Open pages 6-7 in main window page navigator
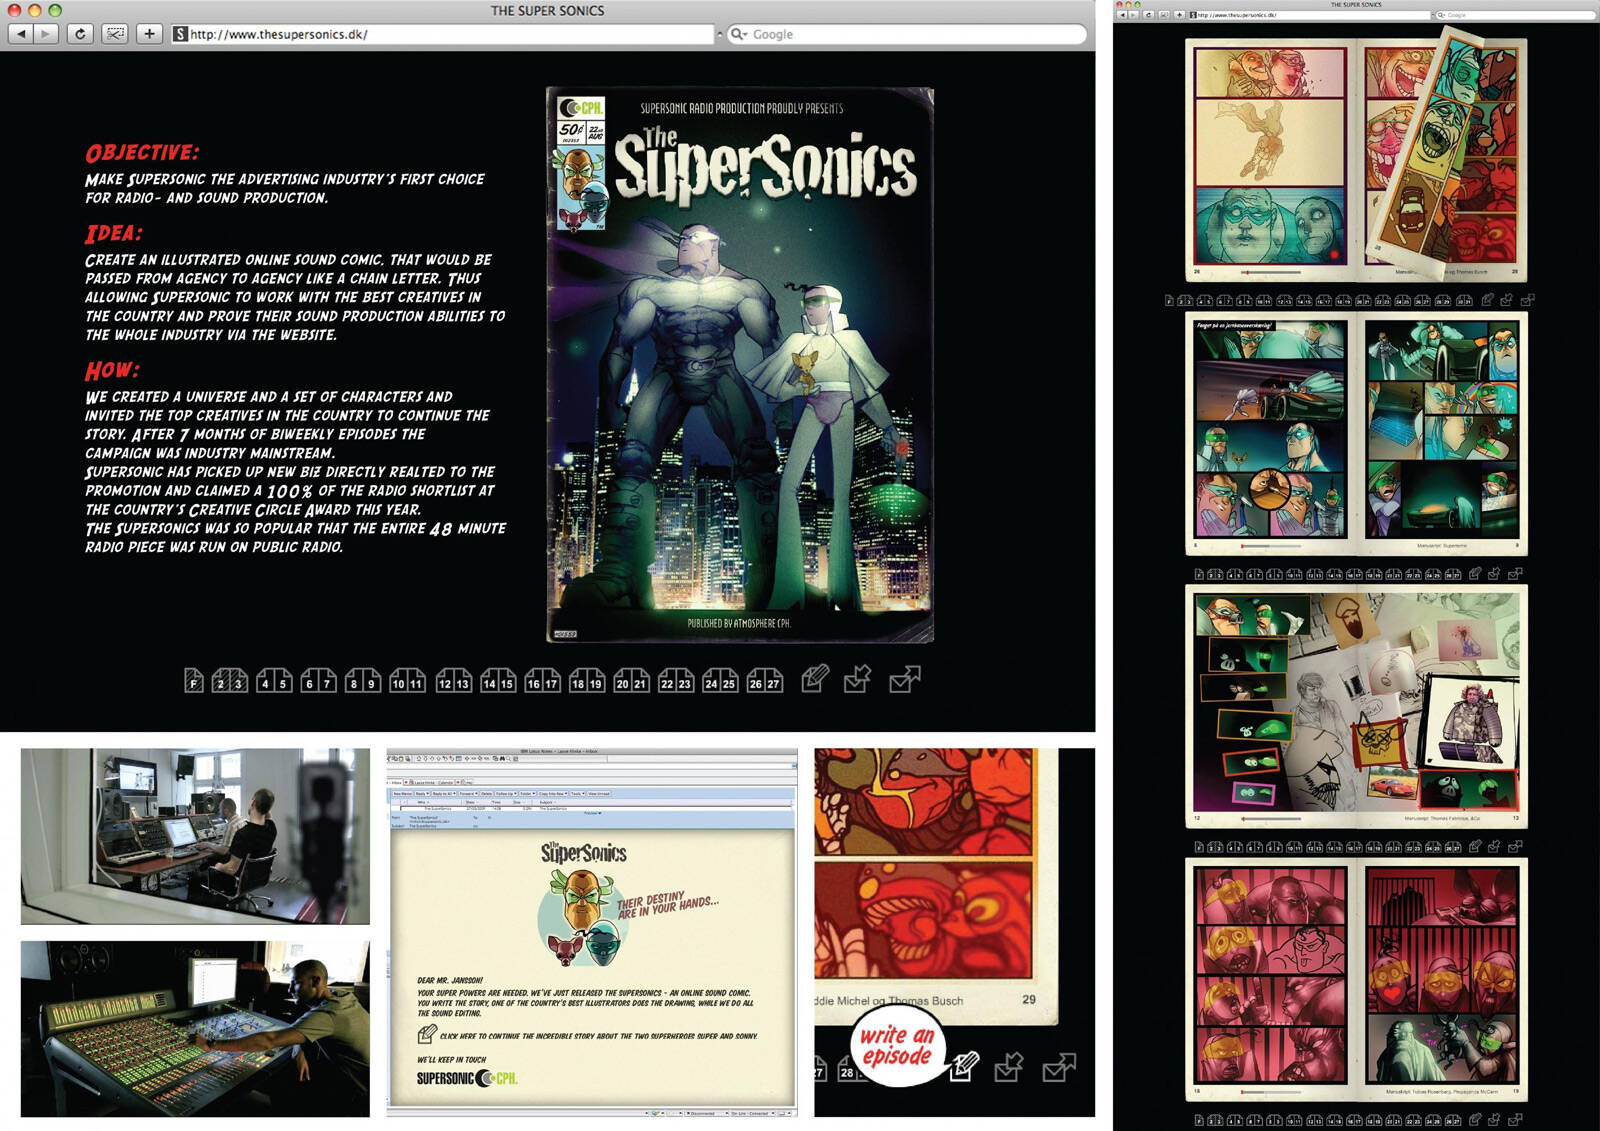1600x1131 pixels. (x=318, y=681)
